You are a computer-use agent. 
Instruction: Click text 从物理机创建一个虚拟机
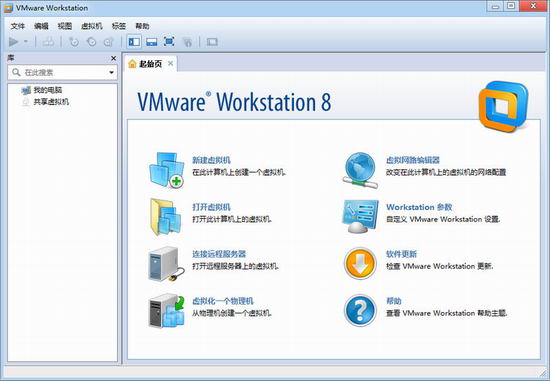coord(232,313)
